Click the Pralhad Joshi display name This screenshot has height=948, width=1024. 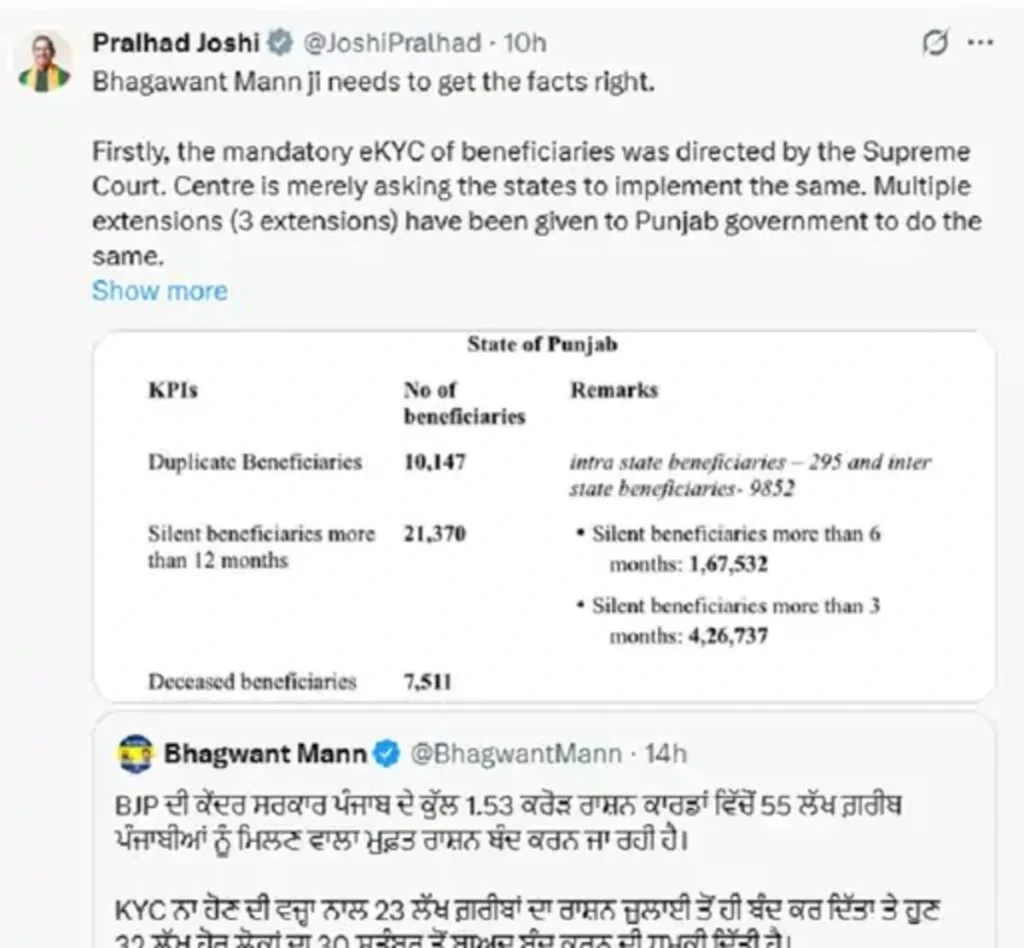[x=176, y=43]
